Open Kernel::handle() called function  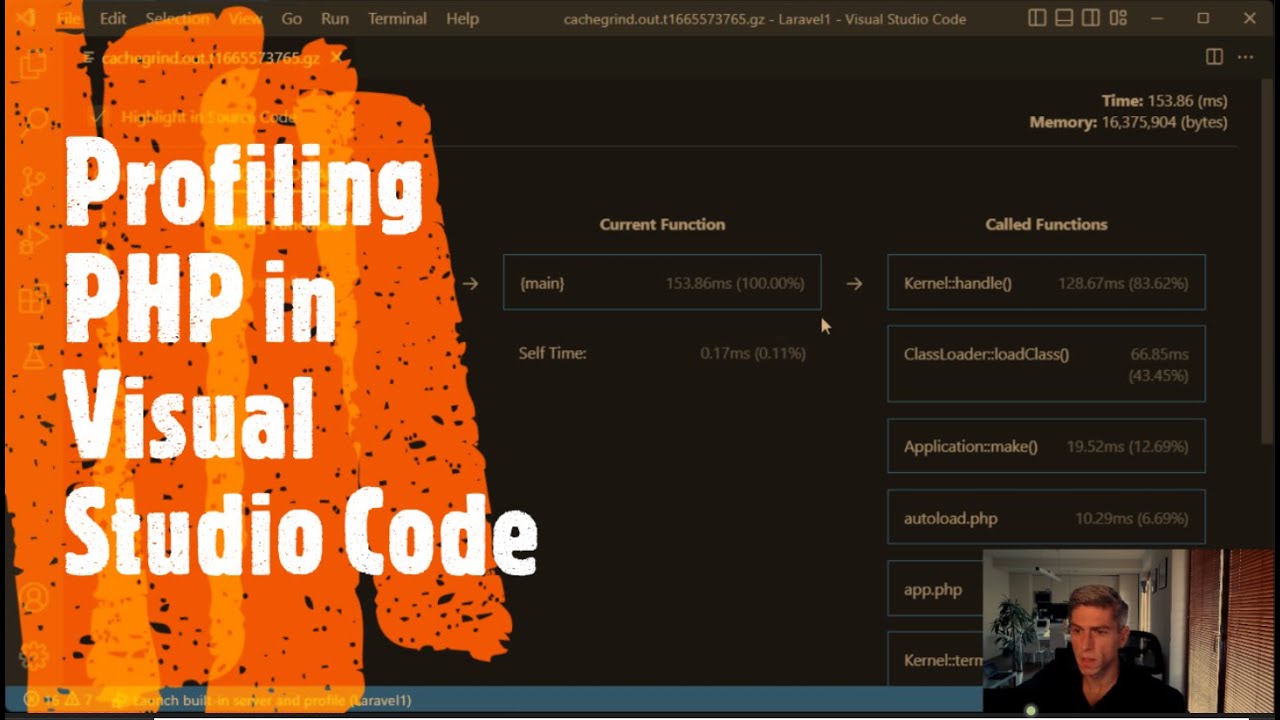pos(1046,283)
